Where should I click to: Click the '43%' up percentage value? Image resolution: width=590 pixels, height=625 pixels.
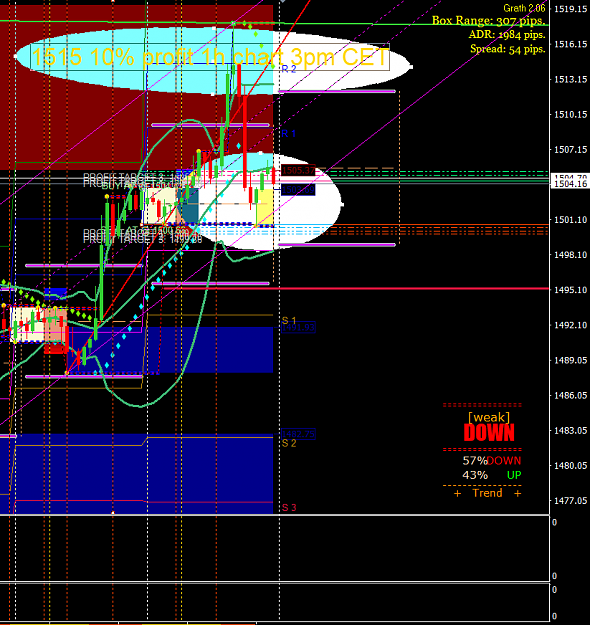(474, 475)
